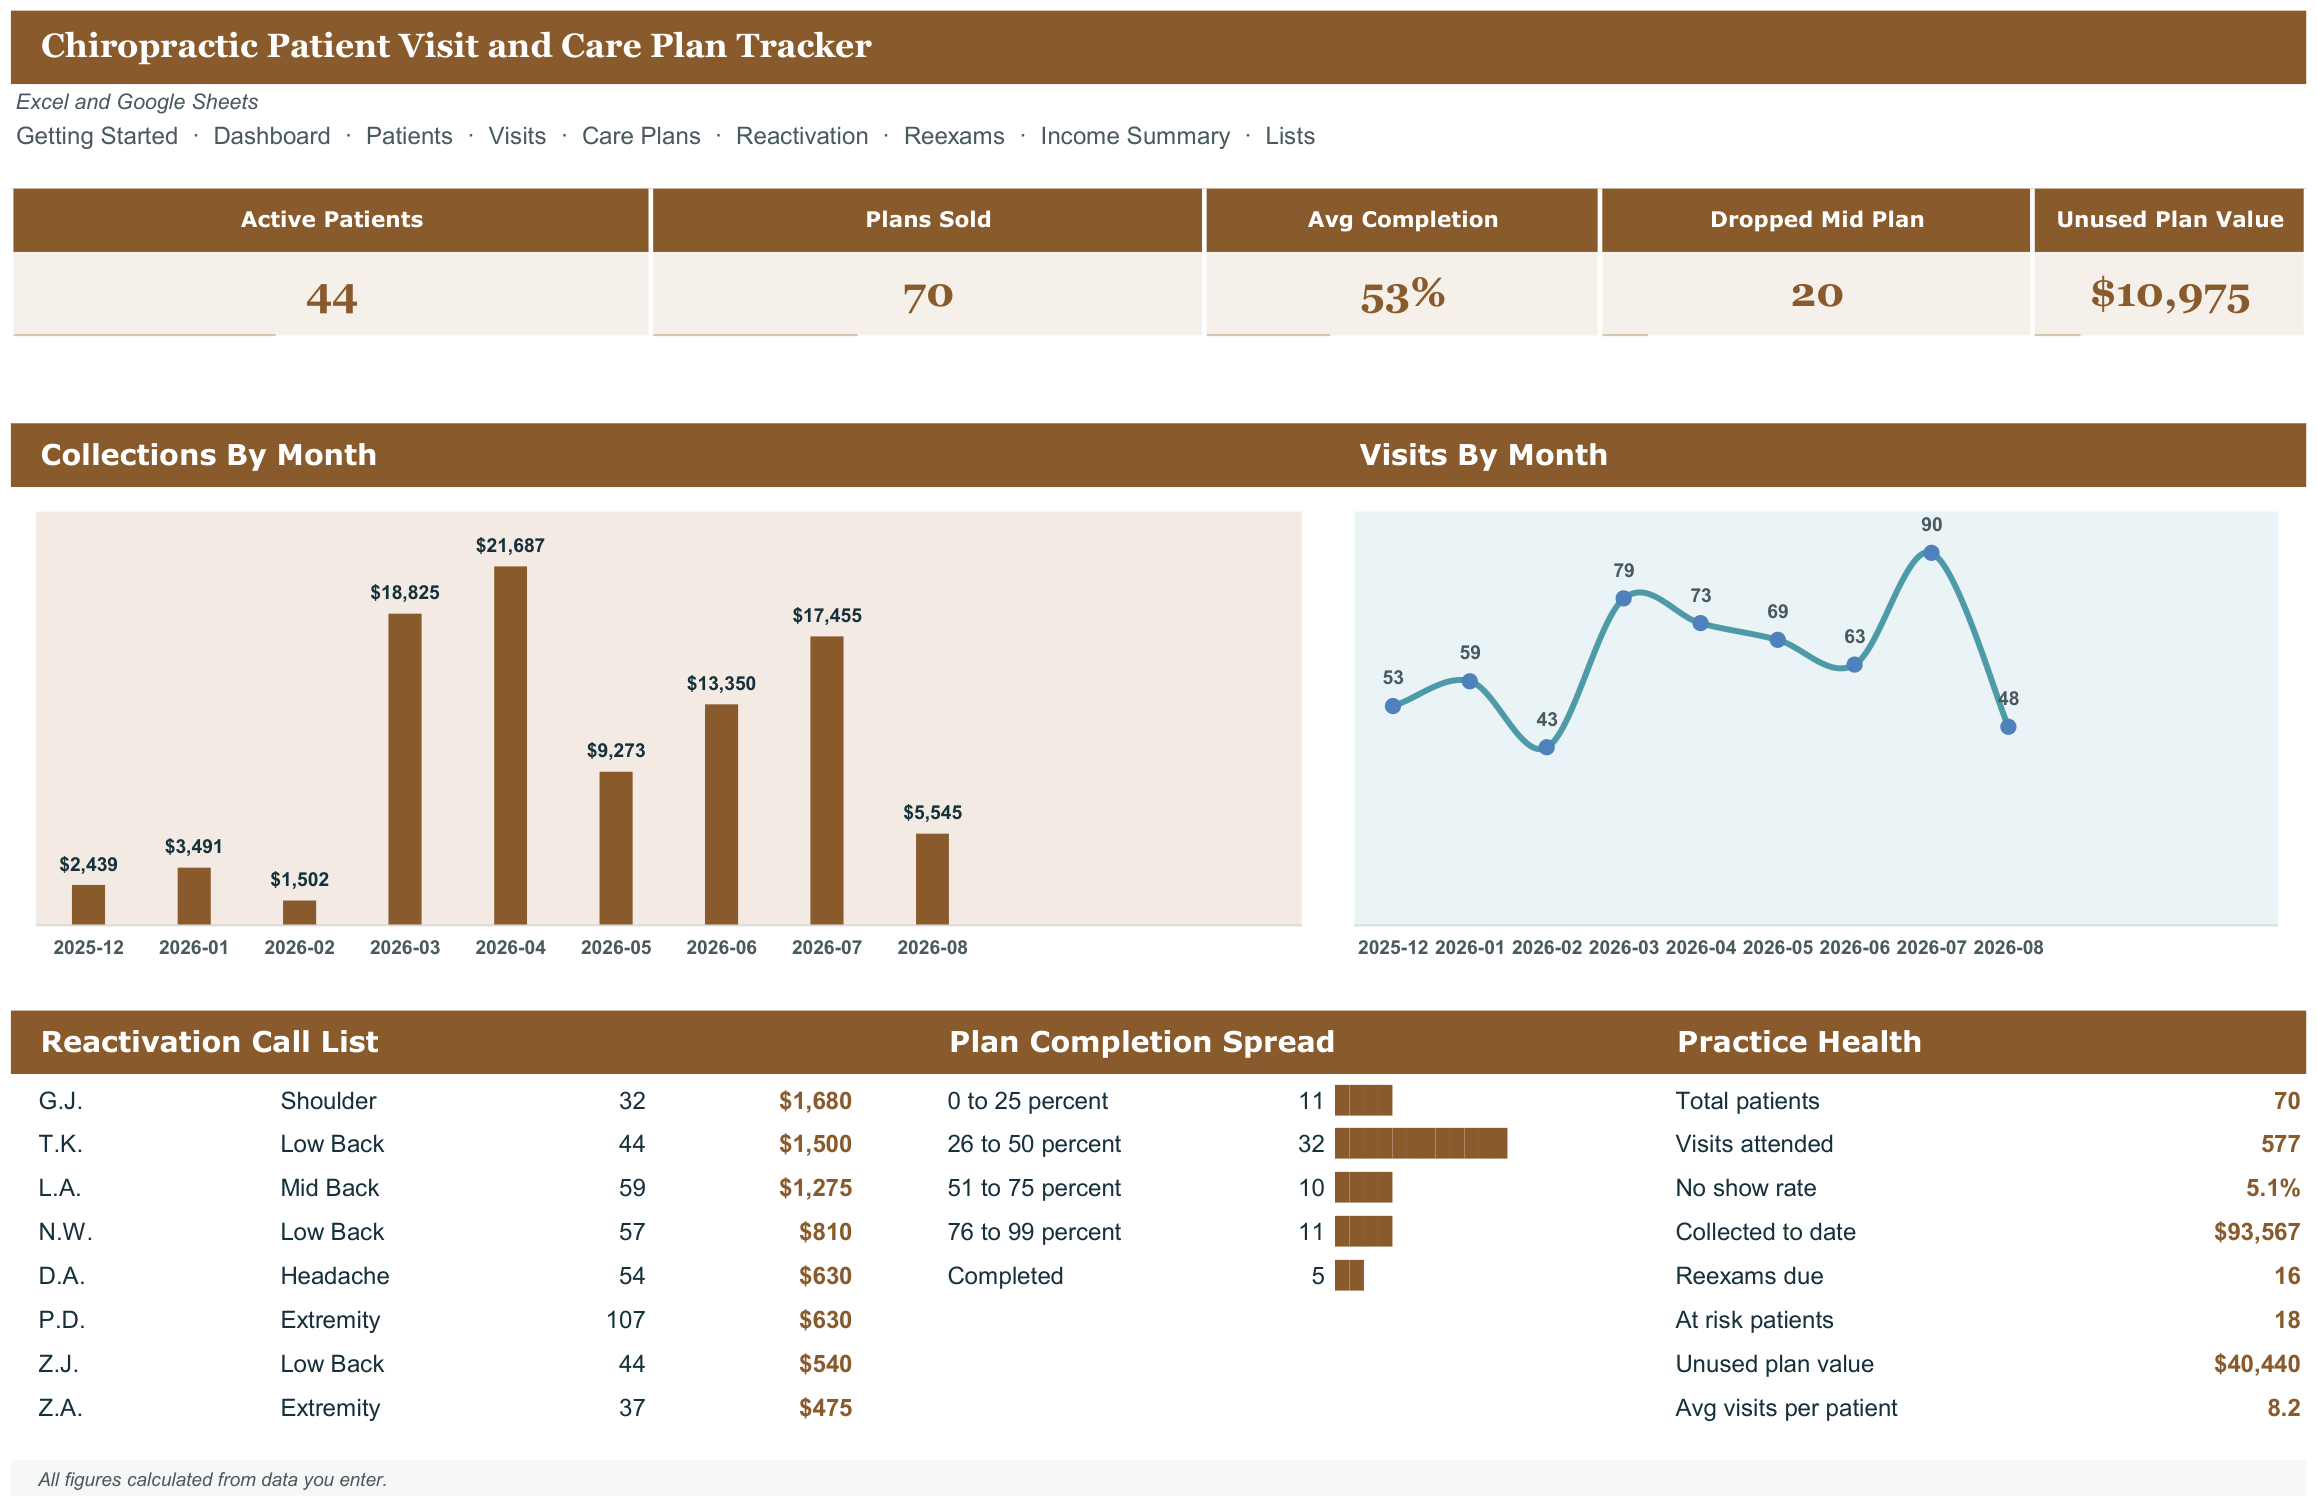Click the Completed plans bar
Screen dimensions: 2317x1500
1349,1275
